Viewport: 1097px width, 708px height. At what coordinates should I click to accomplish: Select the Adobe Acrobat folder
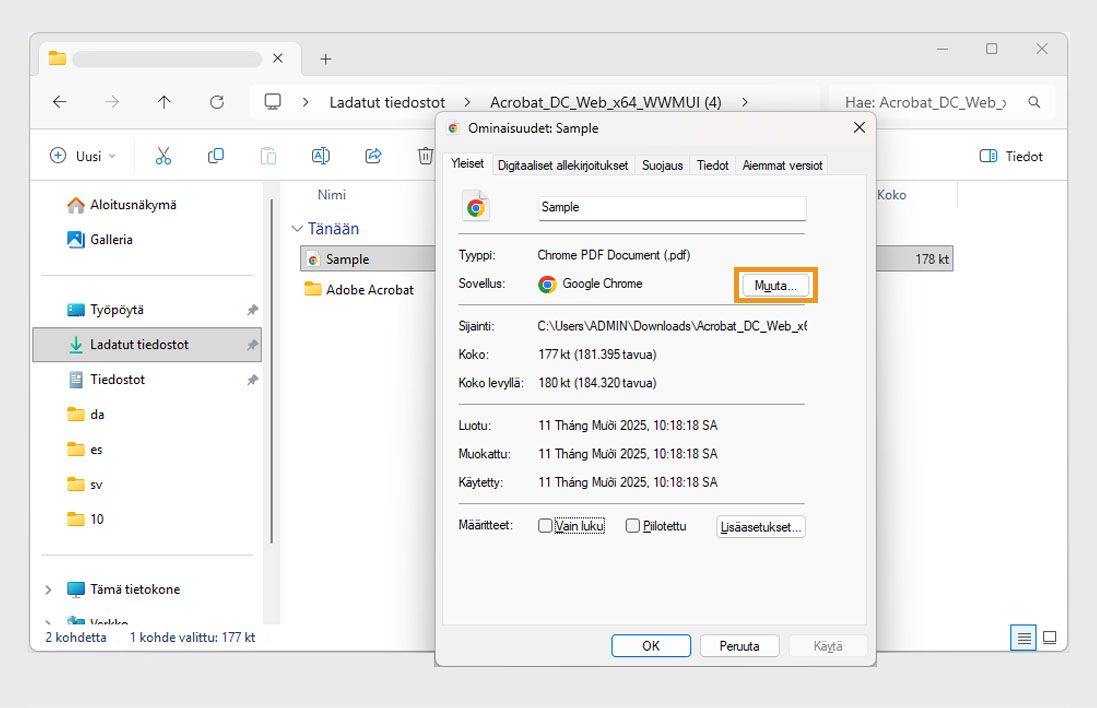(360, 290)
